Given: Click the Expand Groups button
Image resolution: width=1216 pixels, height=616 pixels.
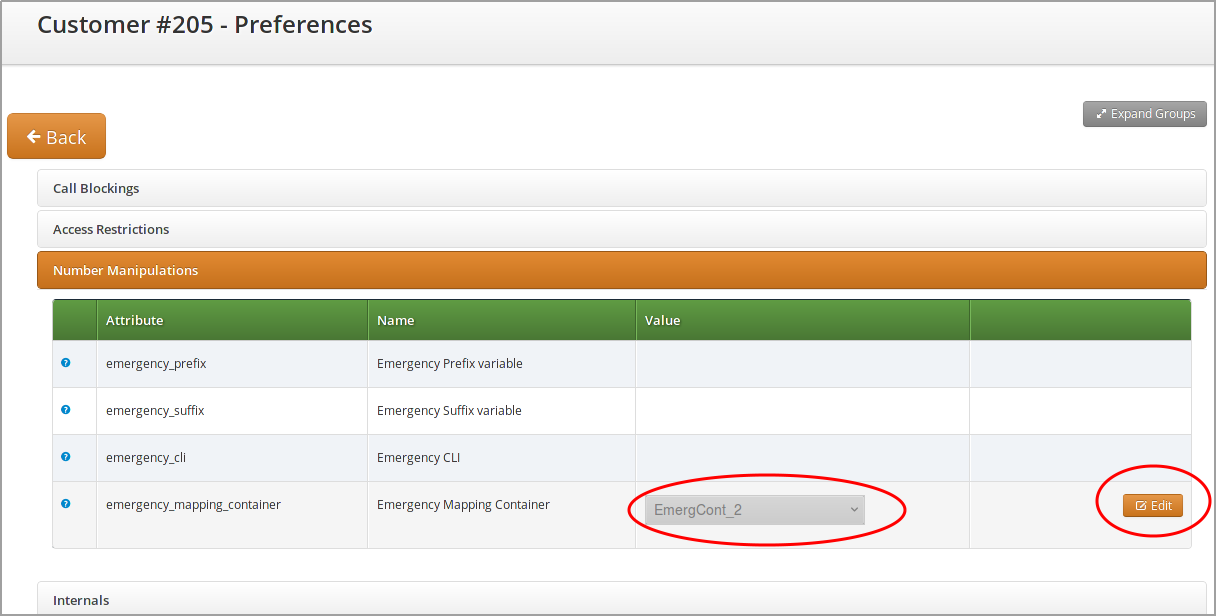Looking at the screenshot, I should pyautogui.click(x=1144, y=113).
